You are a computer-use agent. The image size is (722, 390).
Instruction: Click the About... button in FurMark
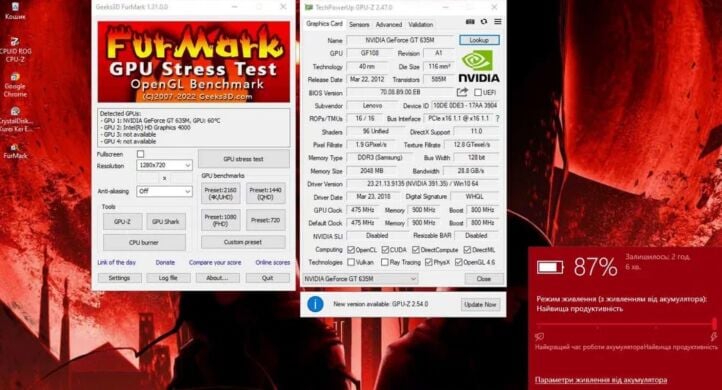pos(217,278)
